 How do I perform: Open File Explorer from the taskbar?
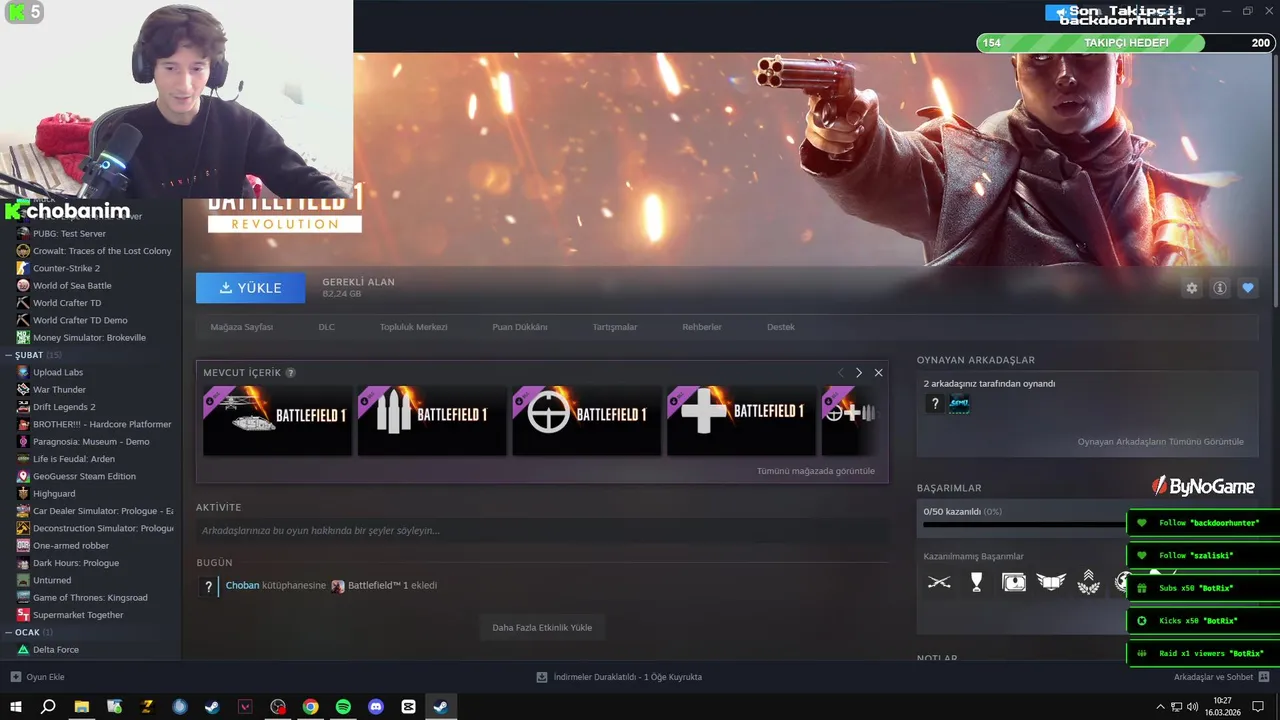coord(81,707)
